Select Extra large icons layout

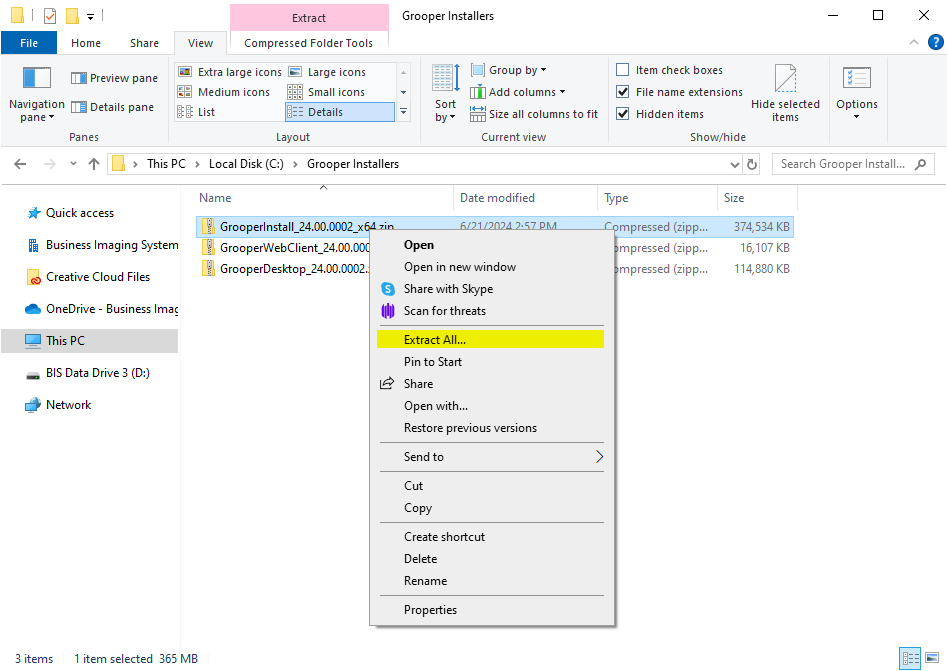(x=230, y=72)
